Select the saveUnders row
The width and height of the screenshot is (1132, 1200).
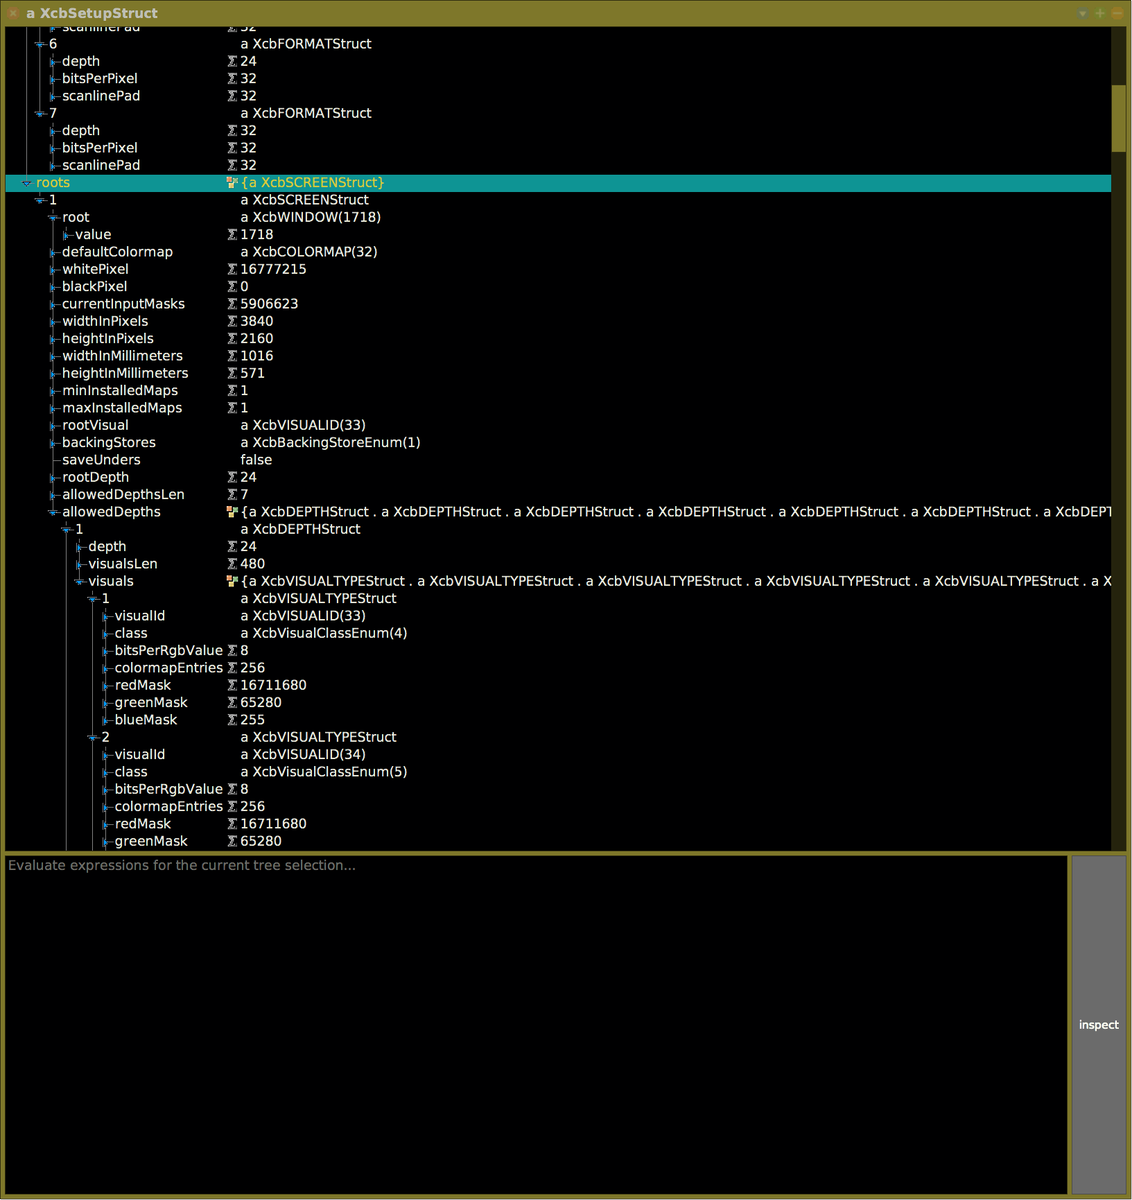tap(101, 460)
